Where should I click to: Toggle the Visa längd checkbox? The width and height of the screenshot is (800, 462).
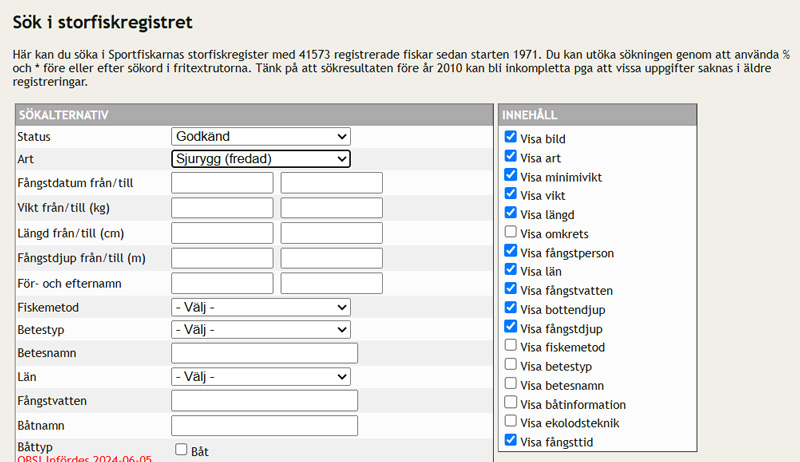point(511,212)
